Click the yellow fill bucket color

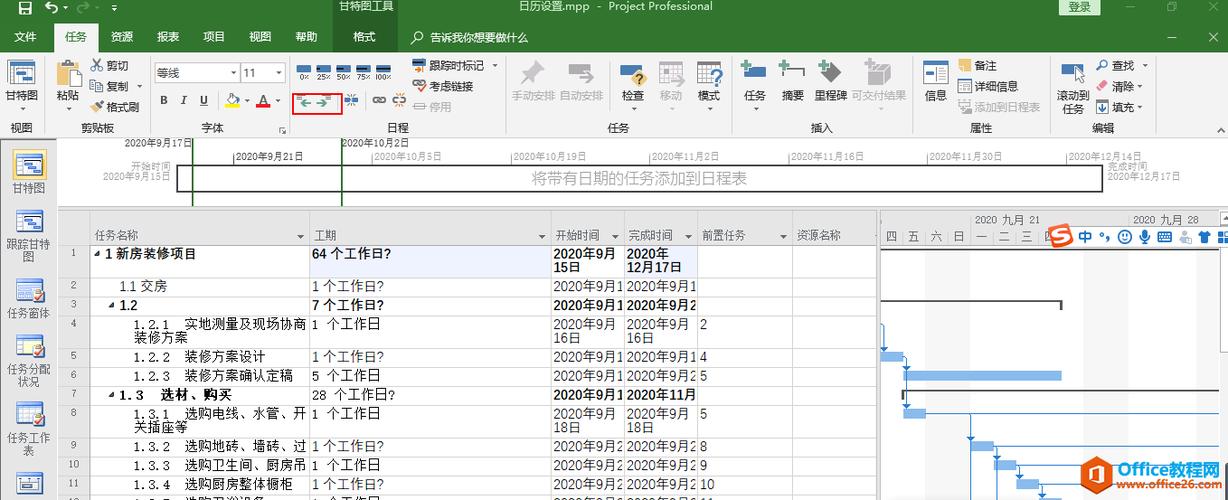(232, 100)
